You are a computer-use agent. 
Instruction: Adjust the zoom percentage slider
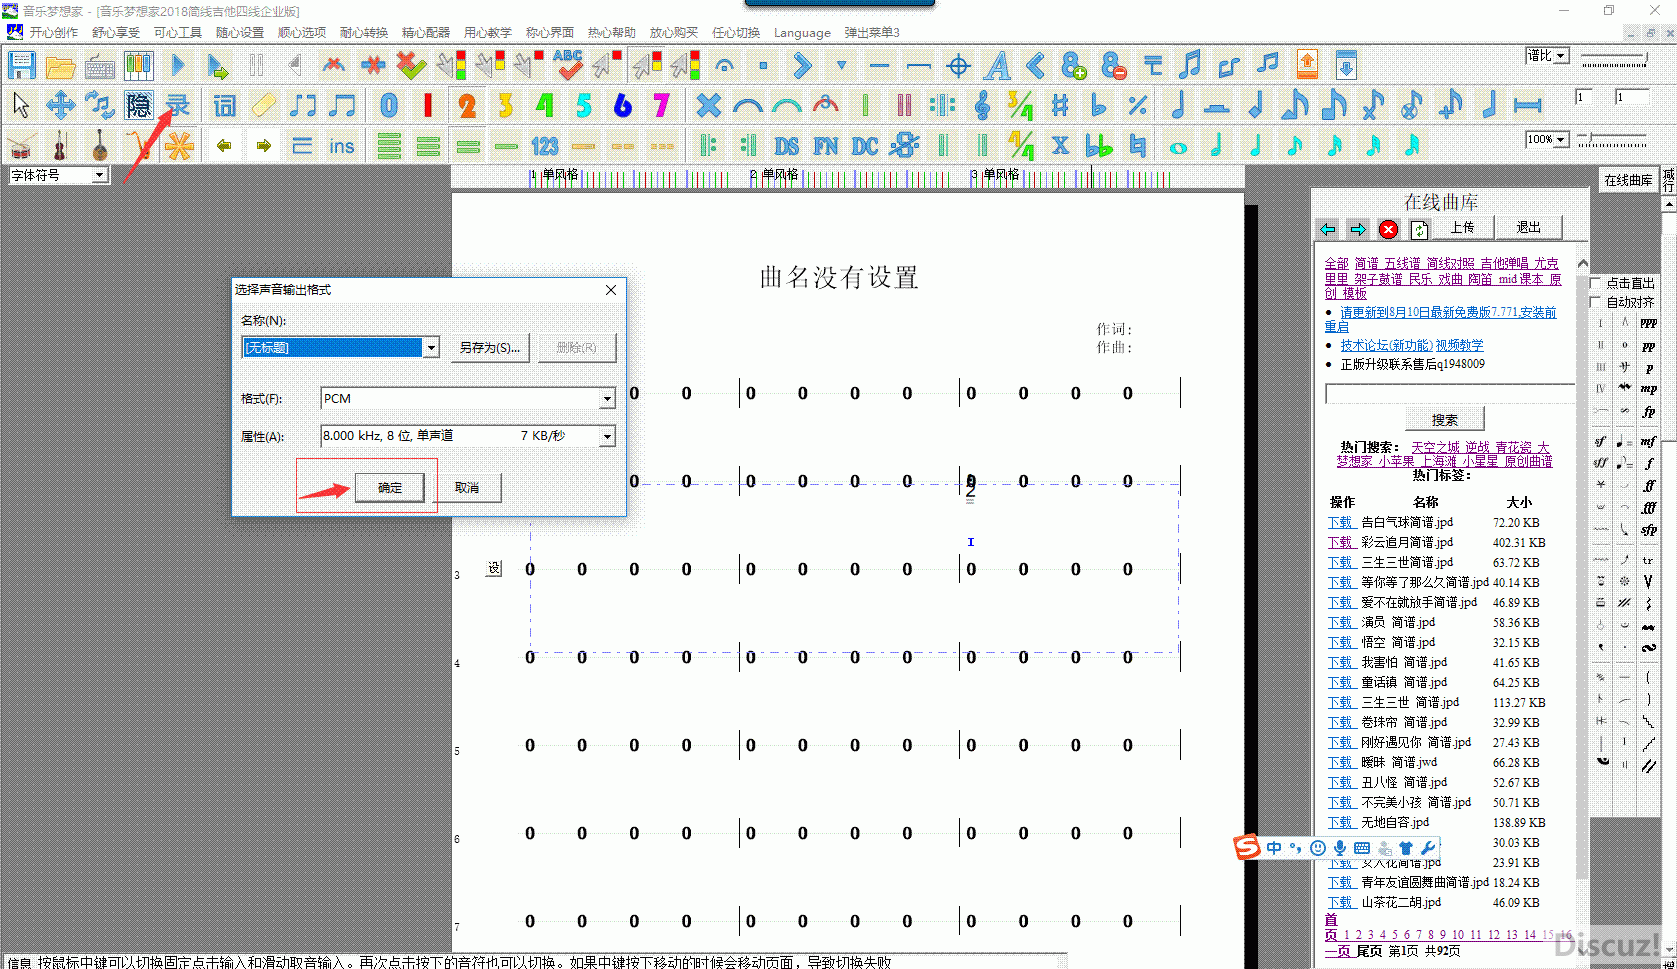coord(1612,140)
